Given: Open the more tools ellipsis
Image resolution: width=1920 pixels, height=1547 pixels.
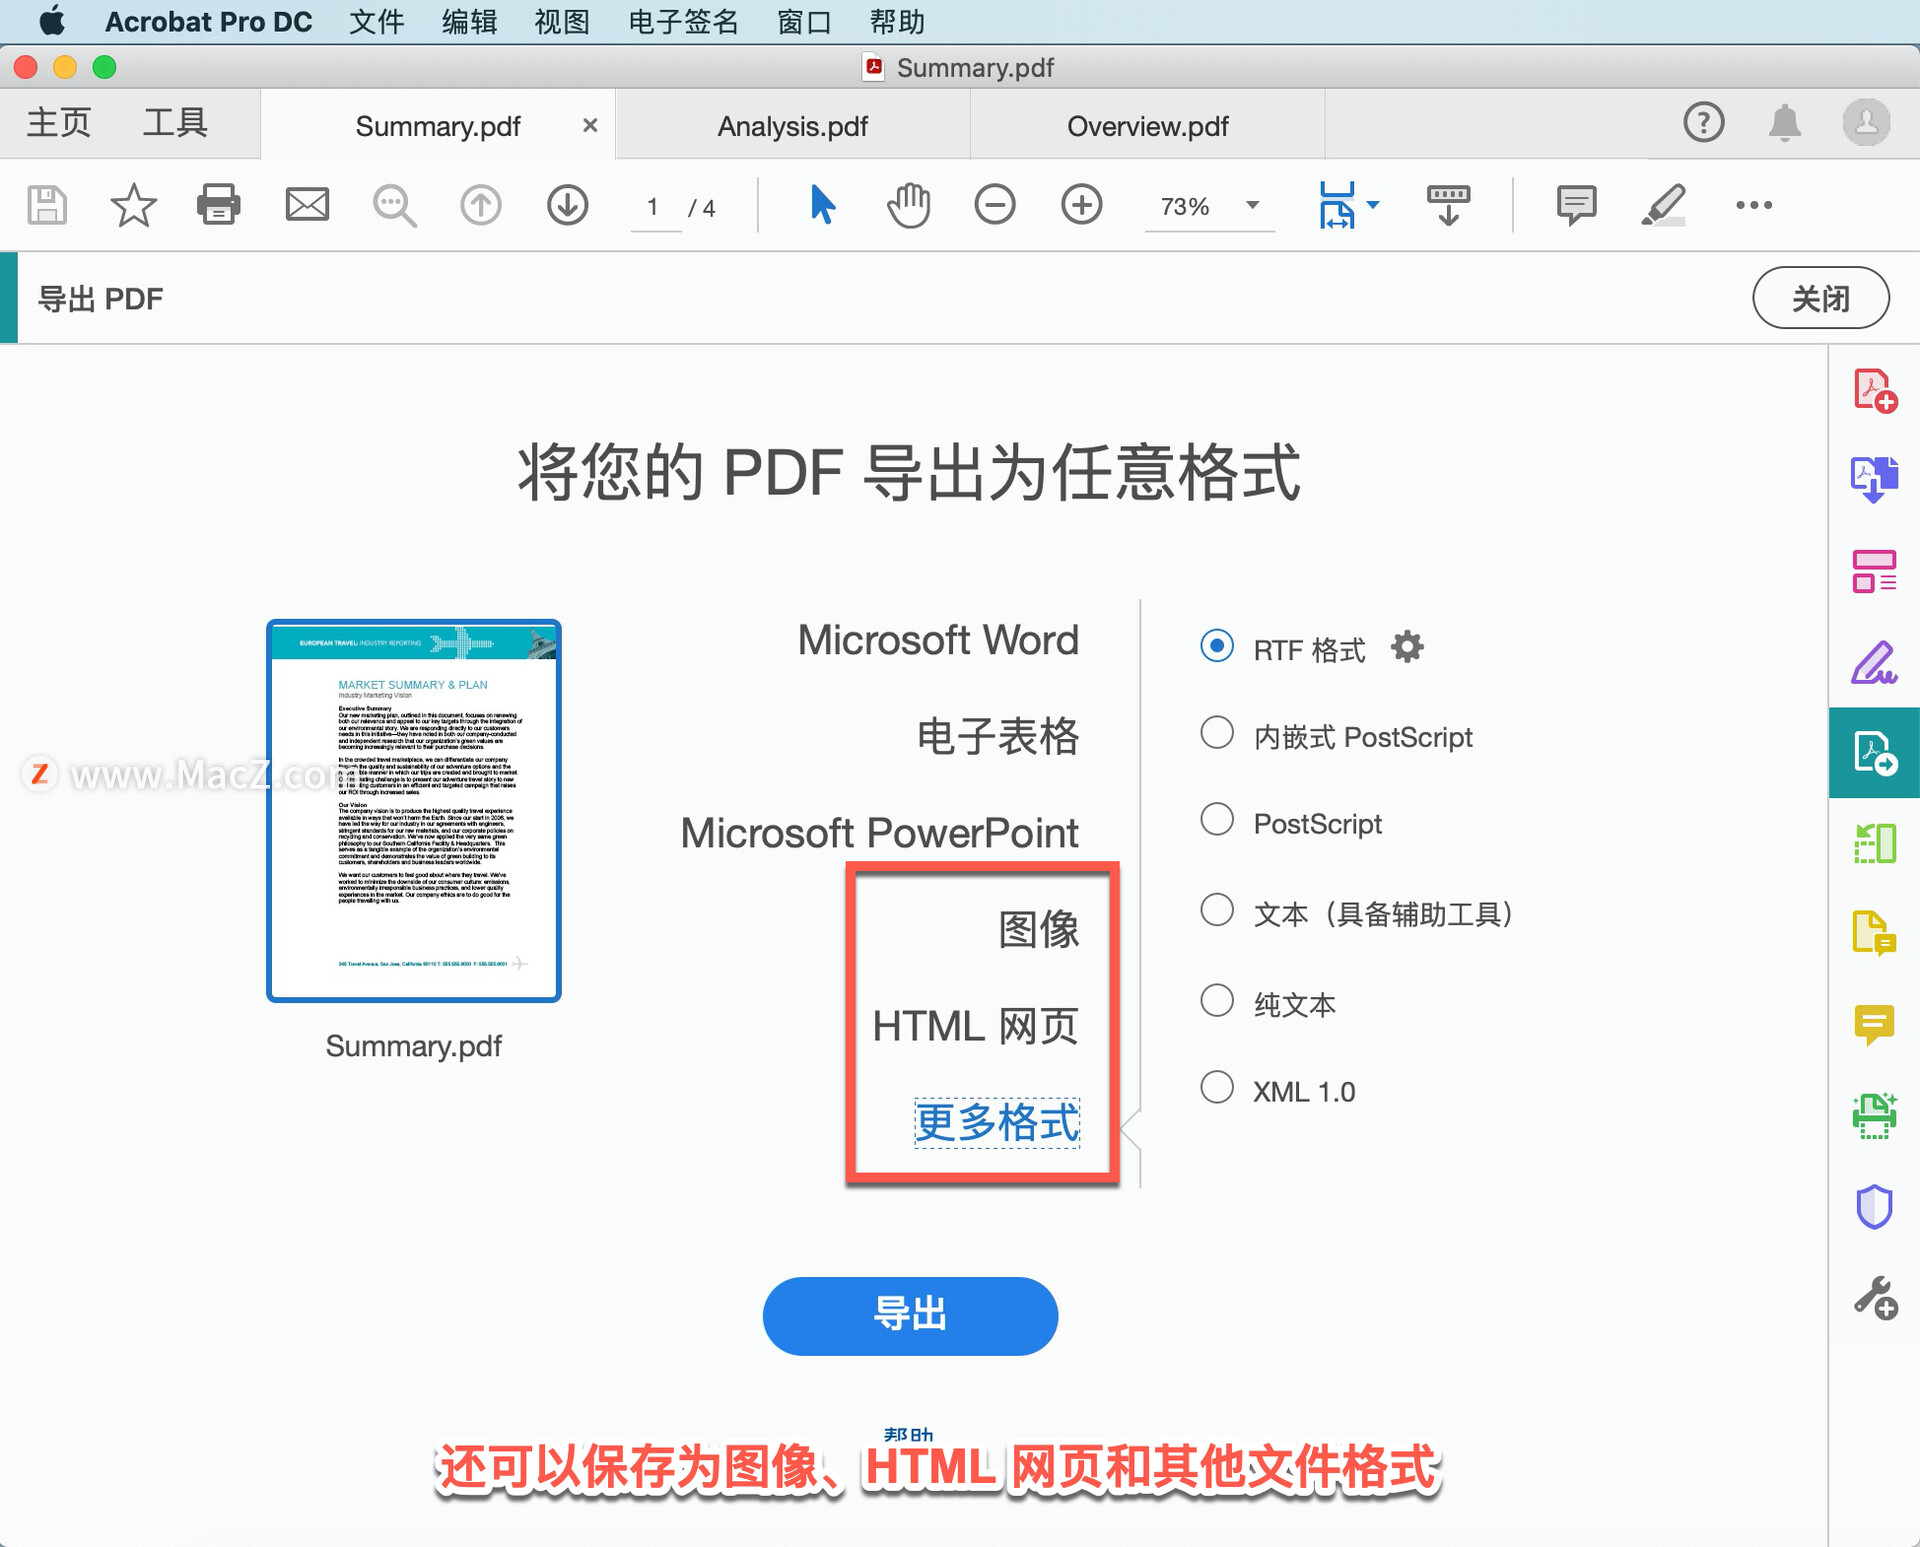Looking at the screenshot, I should tap(1754, 205).
